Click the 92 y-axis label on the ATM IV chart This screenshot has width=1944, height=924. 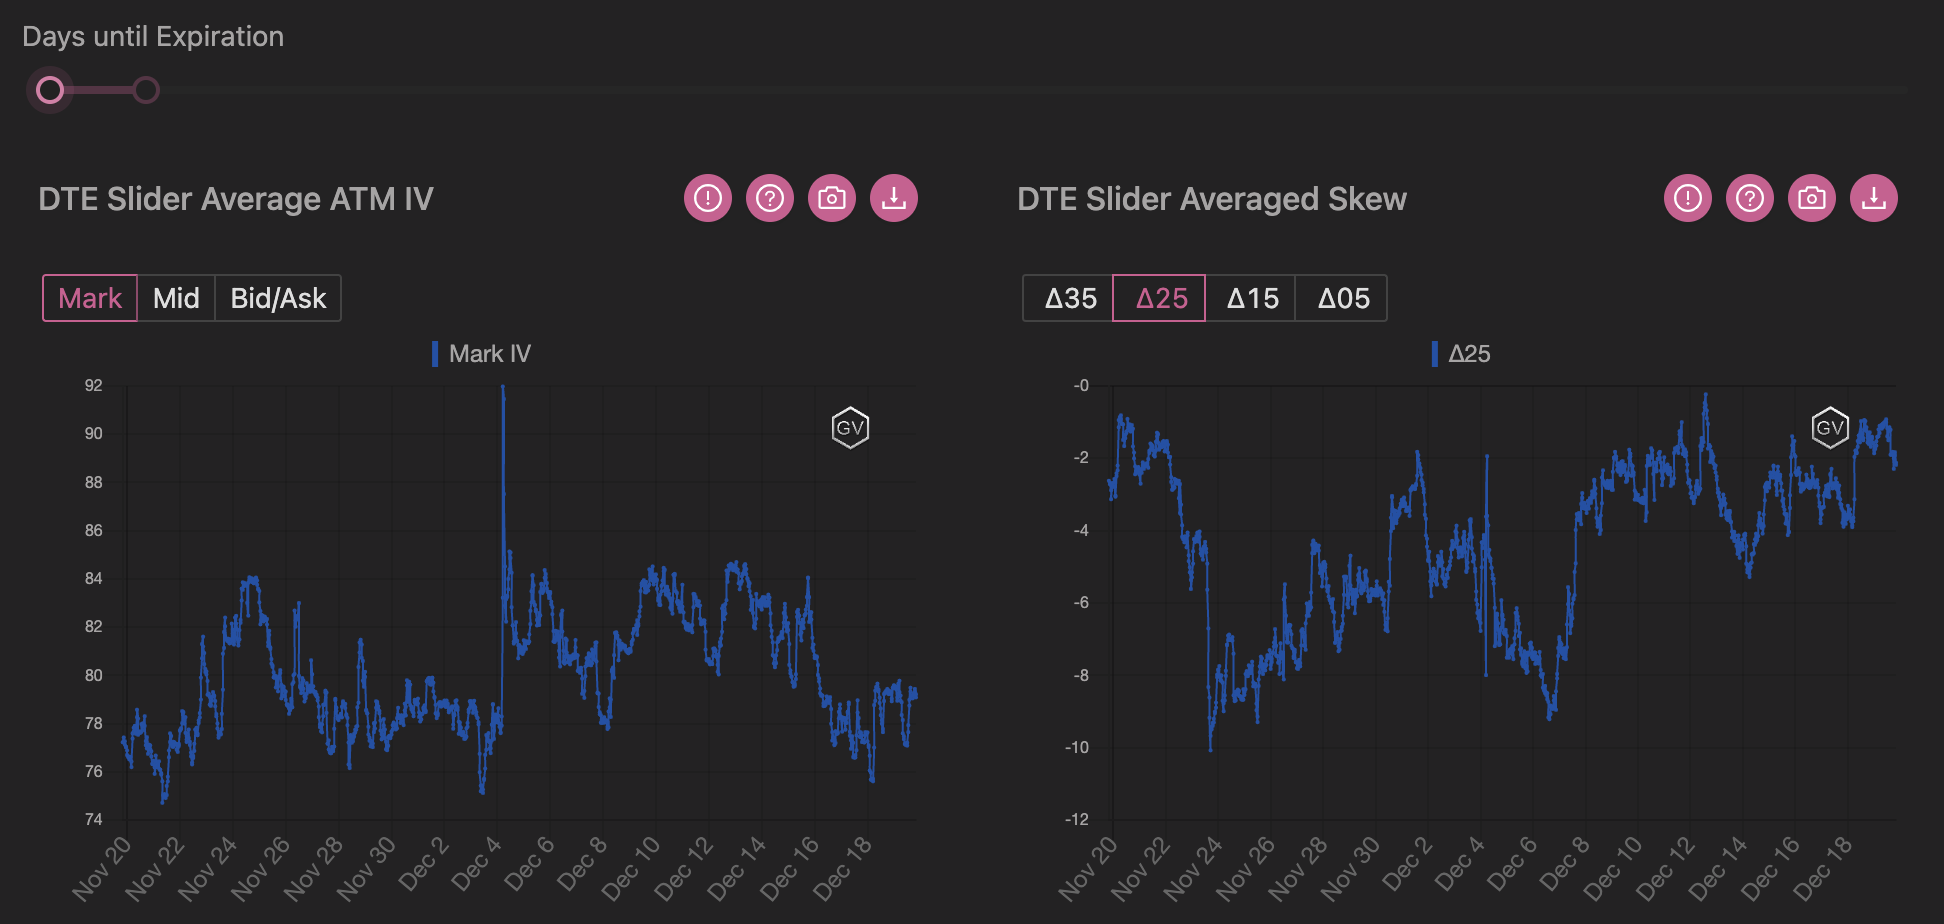click(x=93, y=385)
